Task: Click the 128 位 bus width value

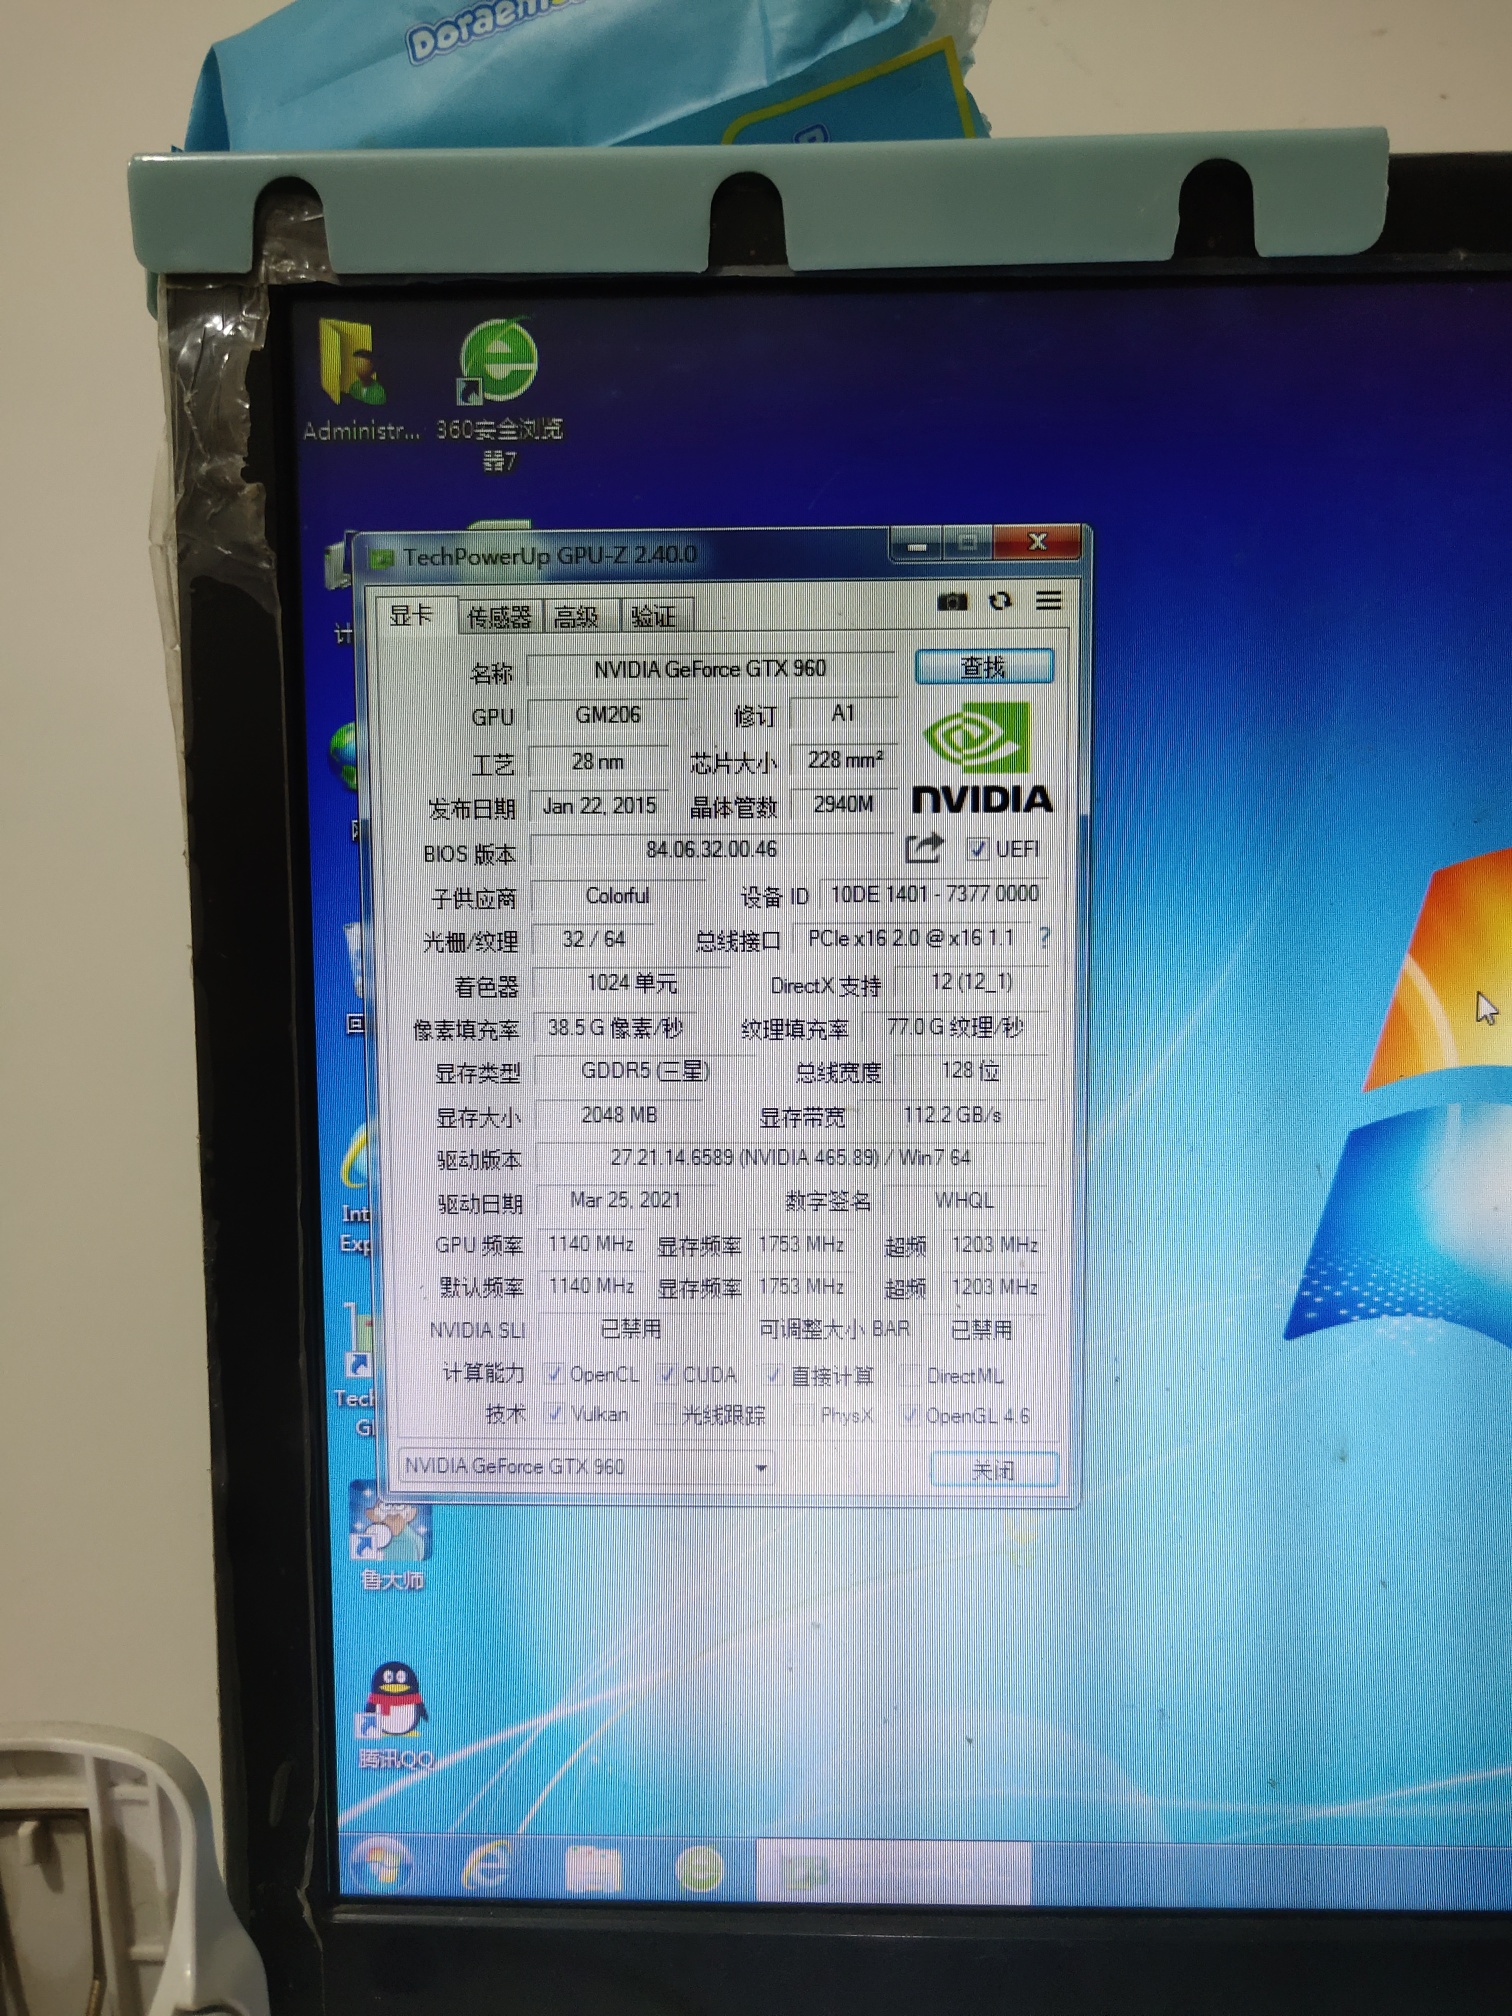Action: click(970, 1071)
